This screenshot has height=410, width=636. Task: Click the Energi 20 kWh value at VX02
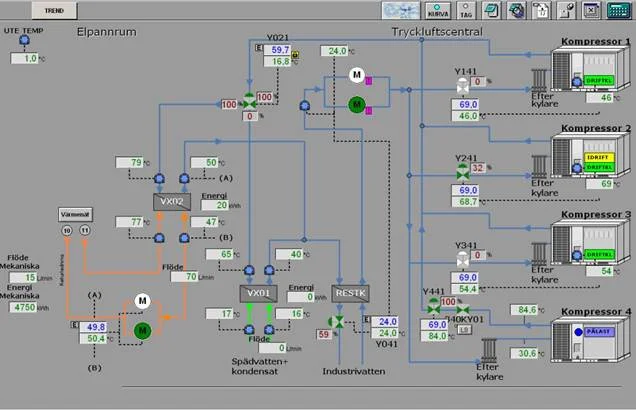click(215, 205)
